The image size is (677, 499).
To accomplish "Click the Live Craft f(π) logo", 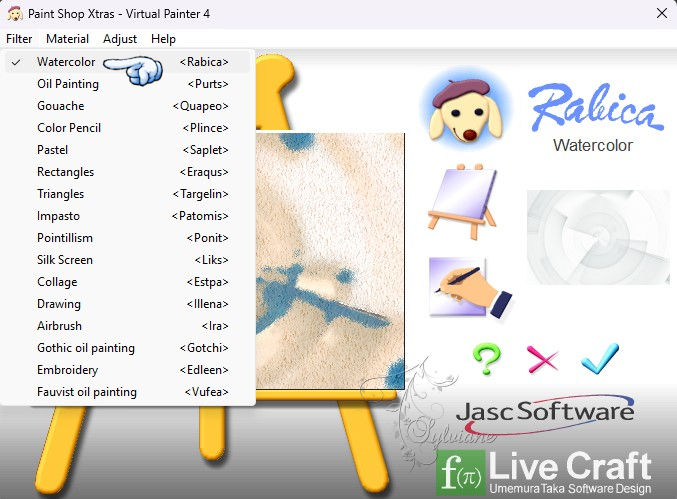I will point(544,473).
